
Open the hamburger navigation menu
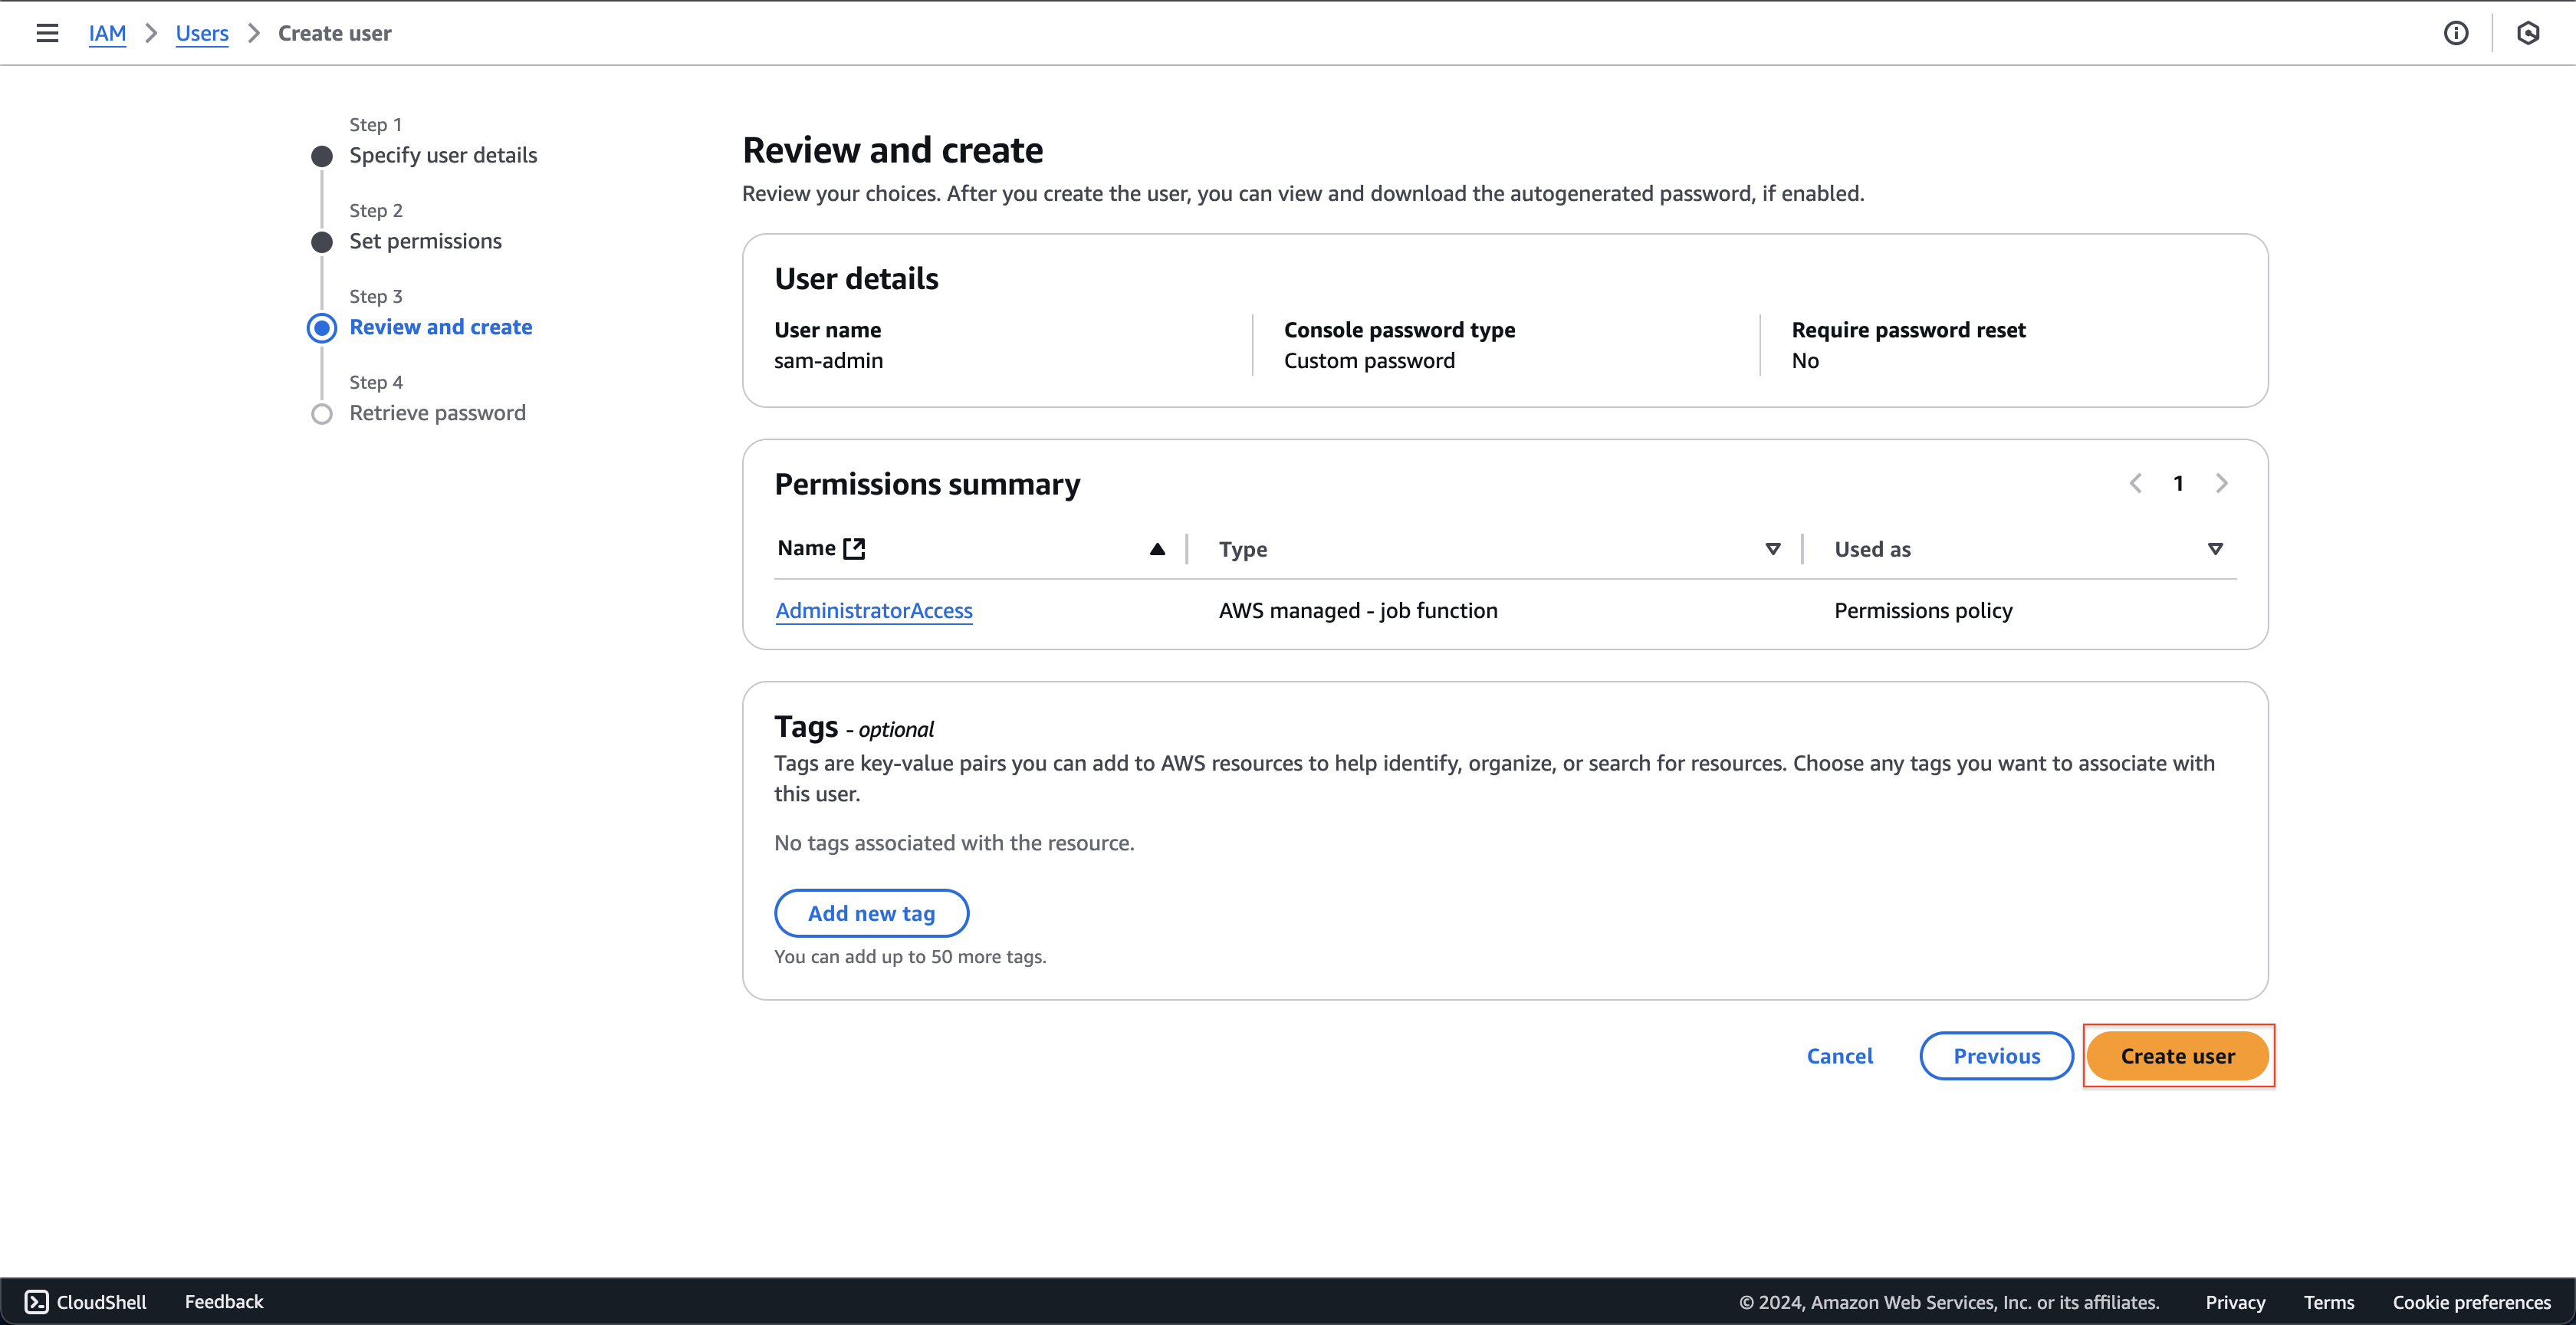coord(47,33)
